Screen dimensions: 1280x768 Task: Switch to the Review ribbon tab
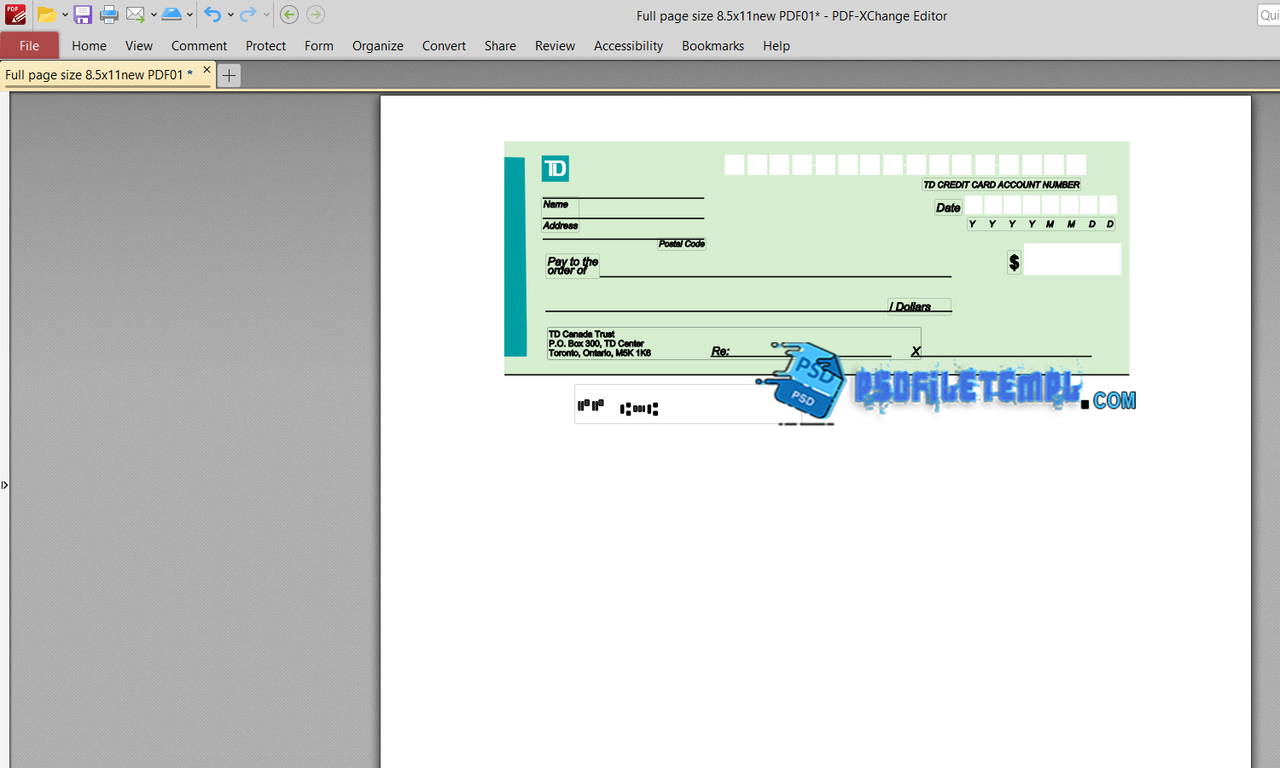pos(555,45)
